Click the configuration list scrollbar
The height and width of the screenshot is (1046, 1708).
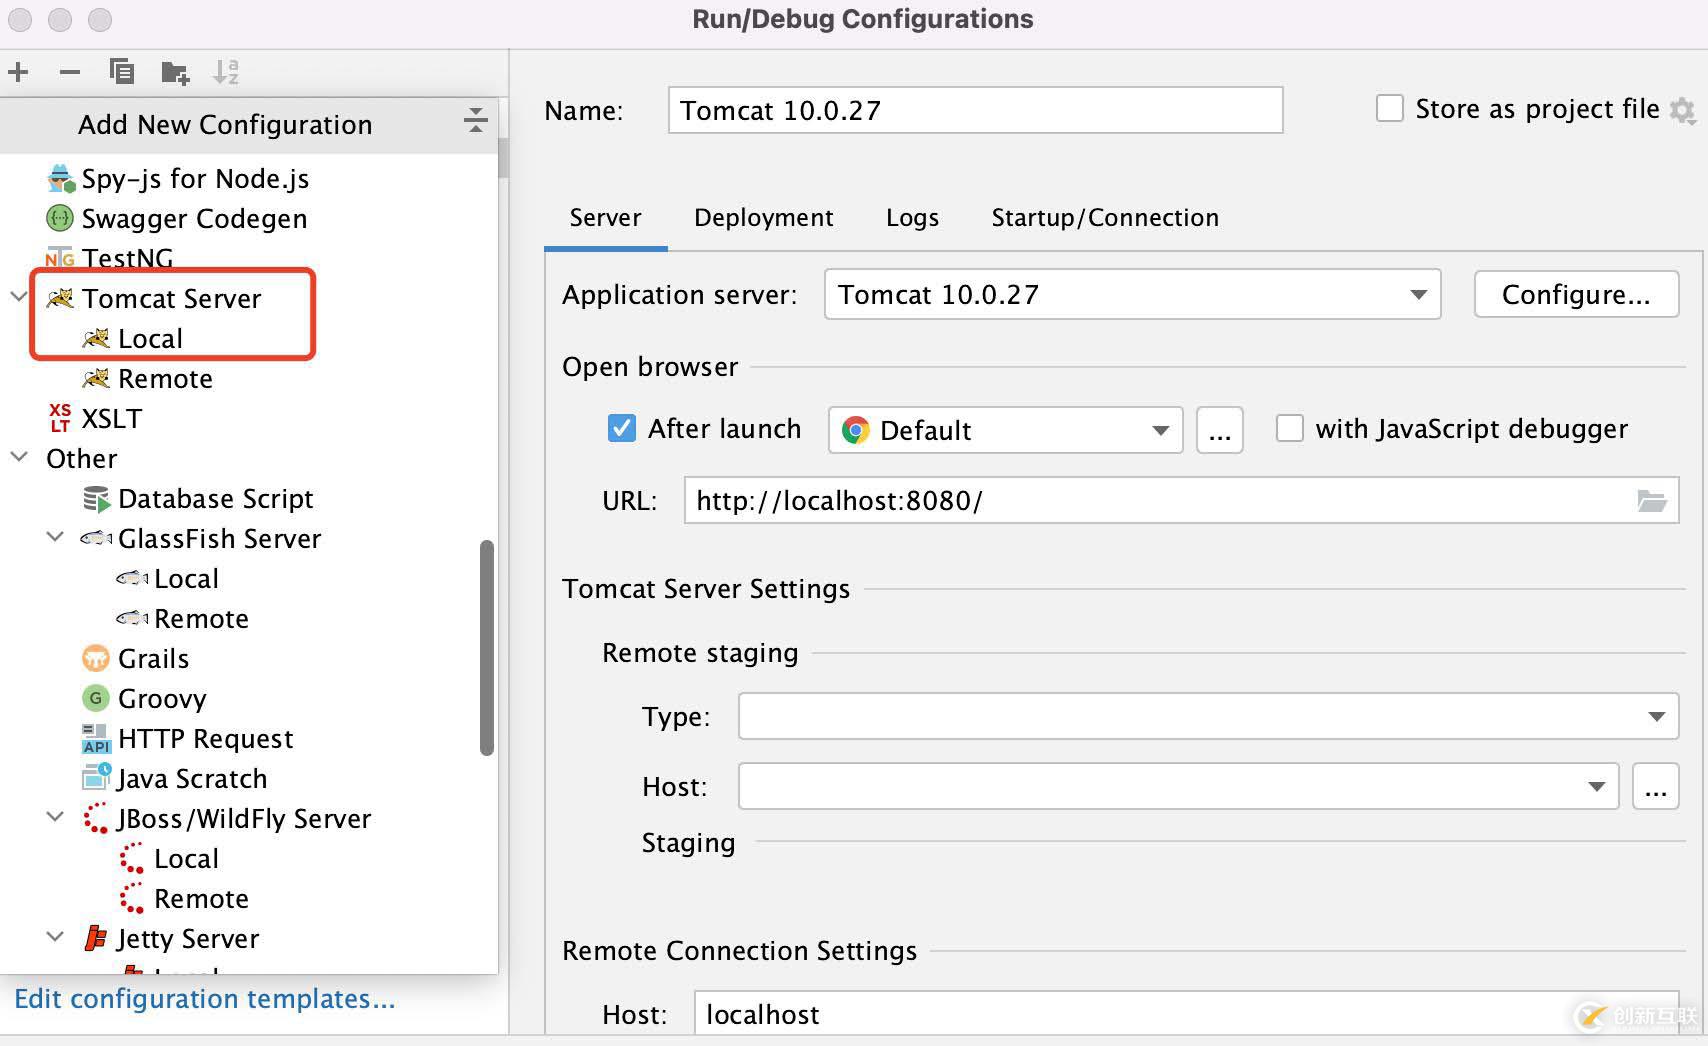click(x=487, y=648)
